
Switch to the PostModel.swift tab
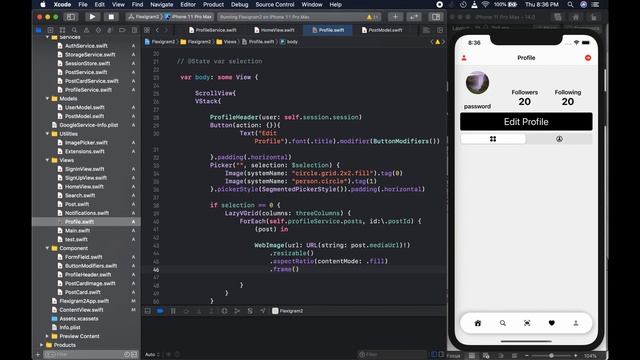click(382, 30)
